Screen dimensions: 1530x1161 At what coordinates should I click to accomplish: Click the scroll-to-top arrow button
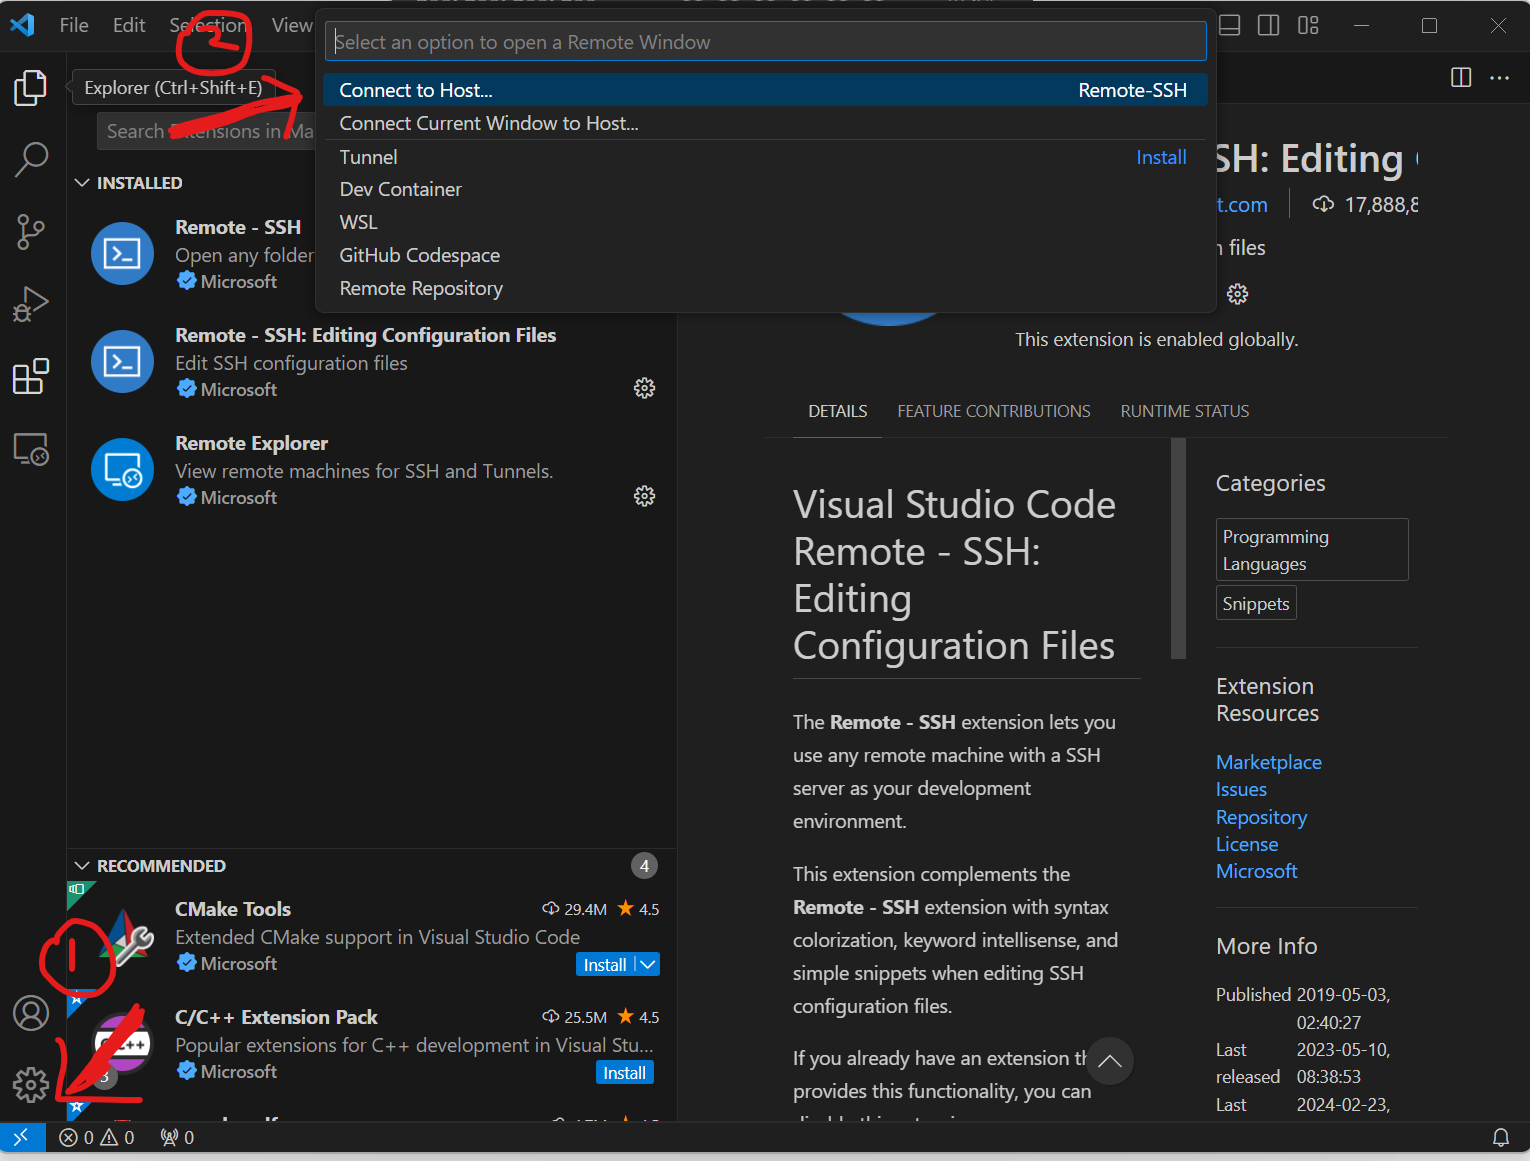(1110, 1061)
